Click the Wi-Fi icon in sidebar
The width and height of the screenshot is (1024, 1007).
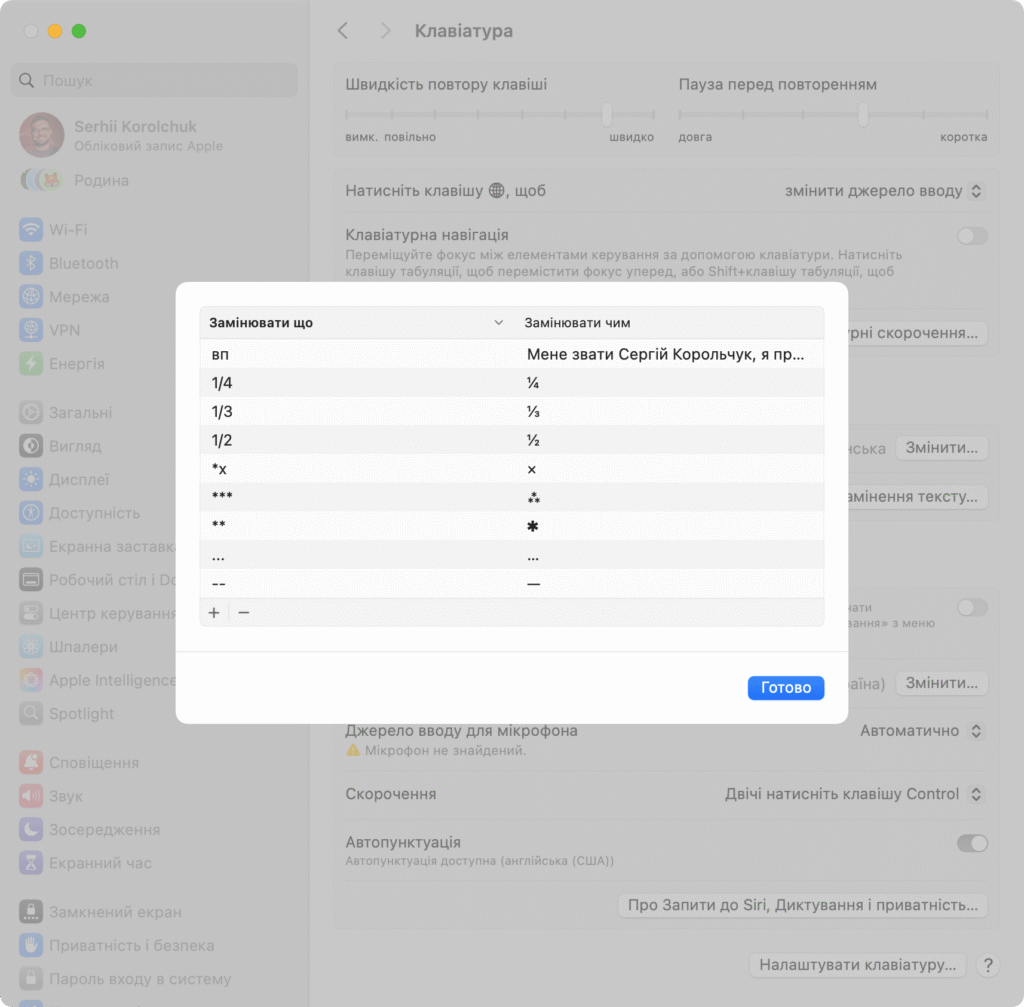[x=31, y=230]
